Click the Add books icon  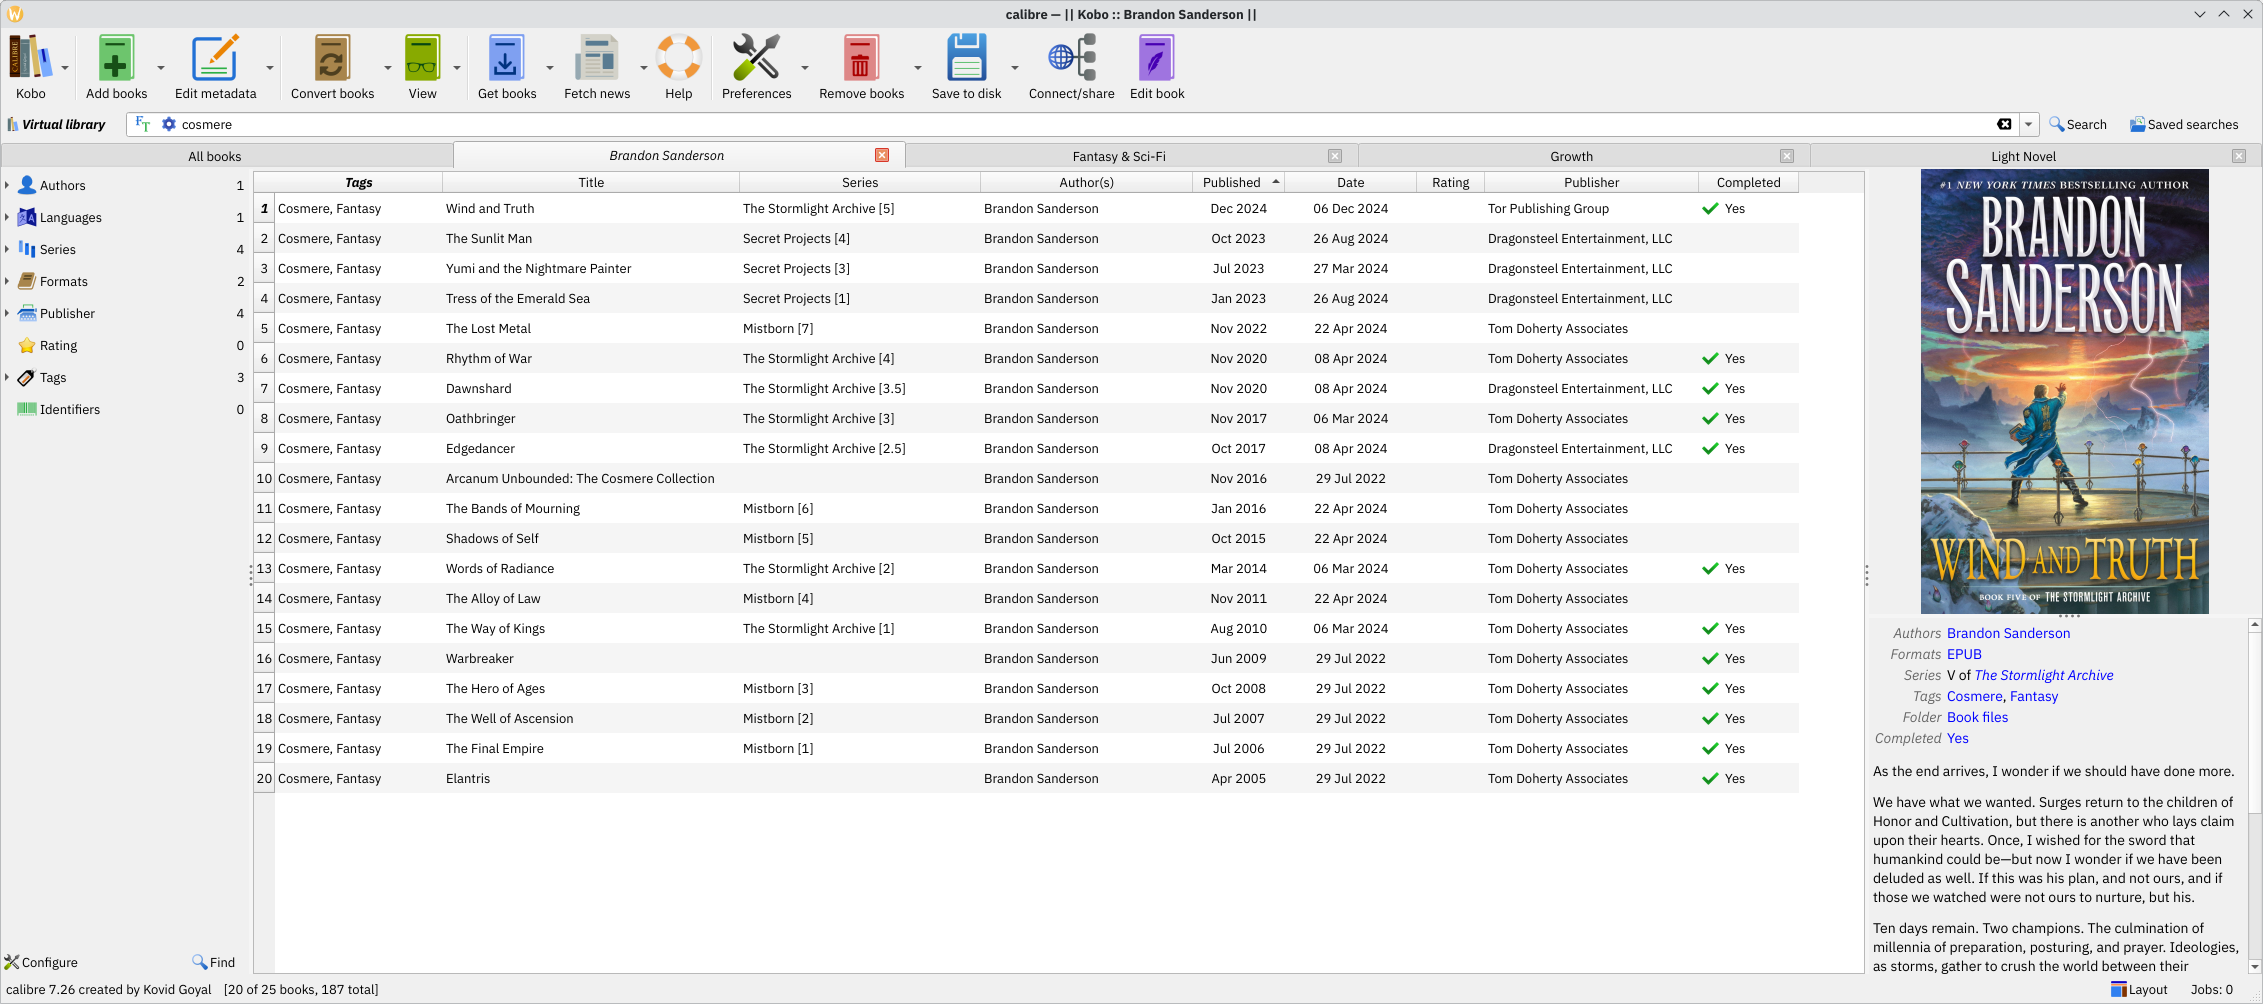pyautogui.click(x=116, y=58)
